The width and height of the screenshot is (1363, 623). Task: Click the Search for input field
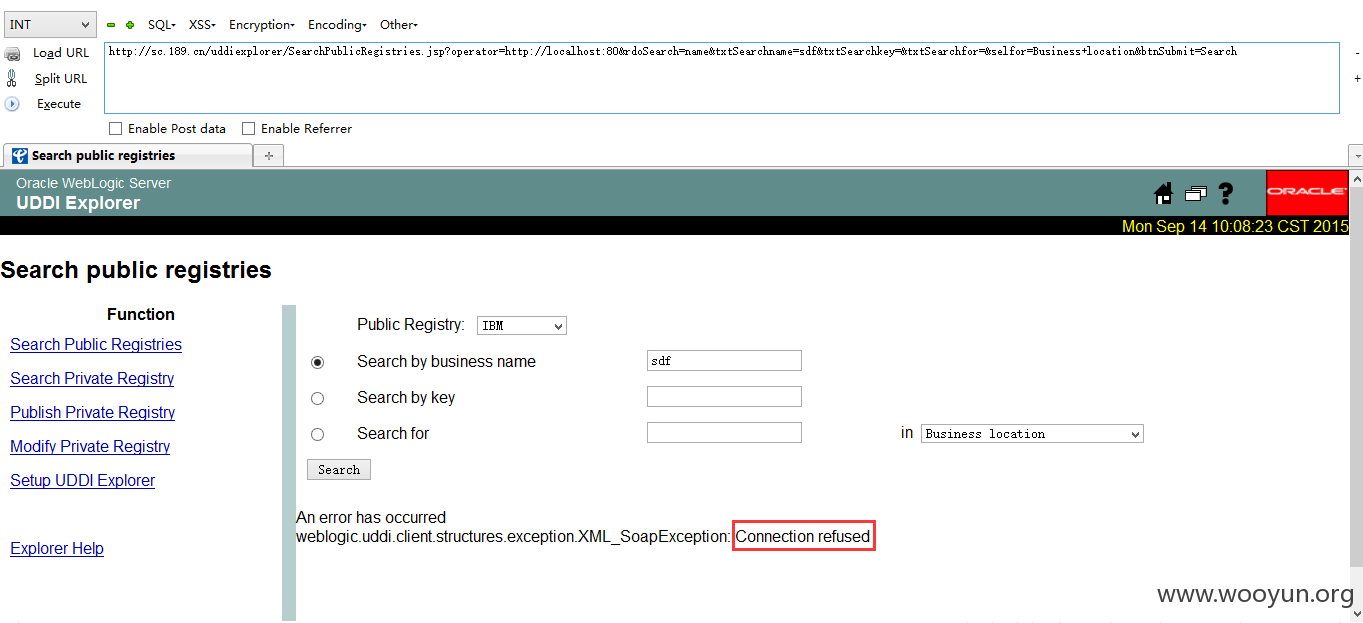tap(724, 433)
